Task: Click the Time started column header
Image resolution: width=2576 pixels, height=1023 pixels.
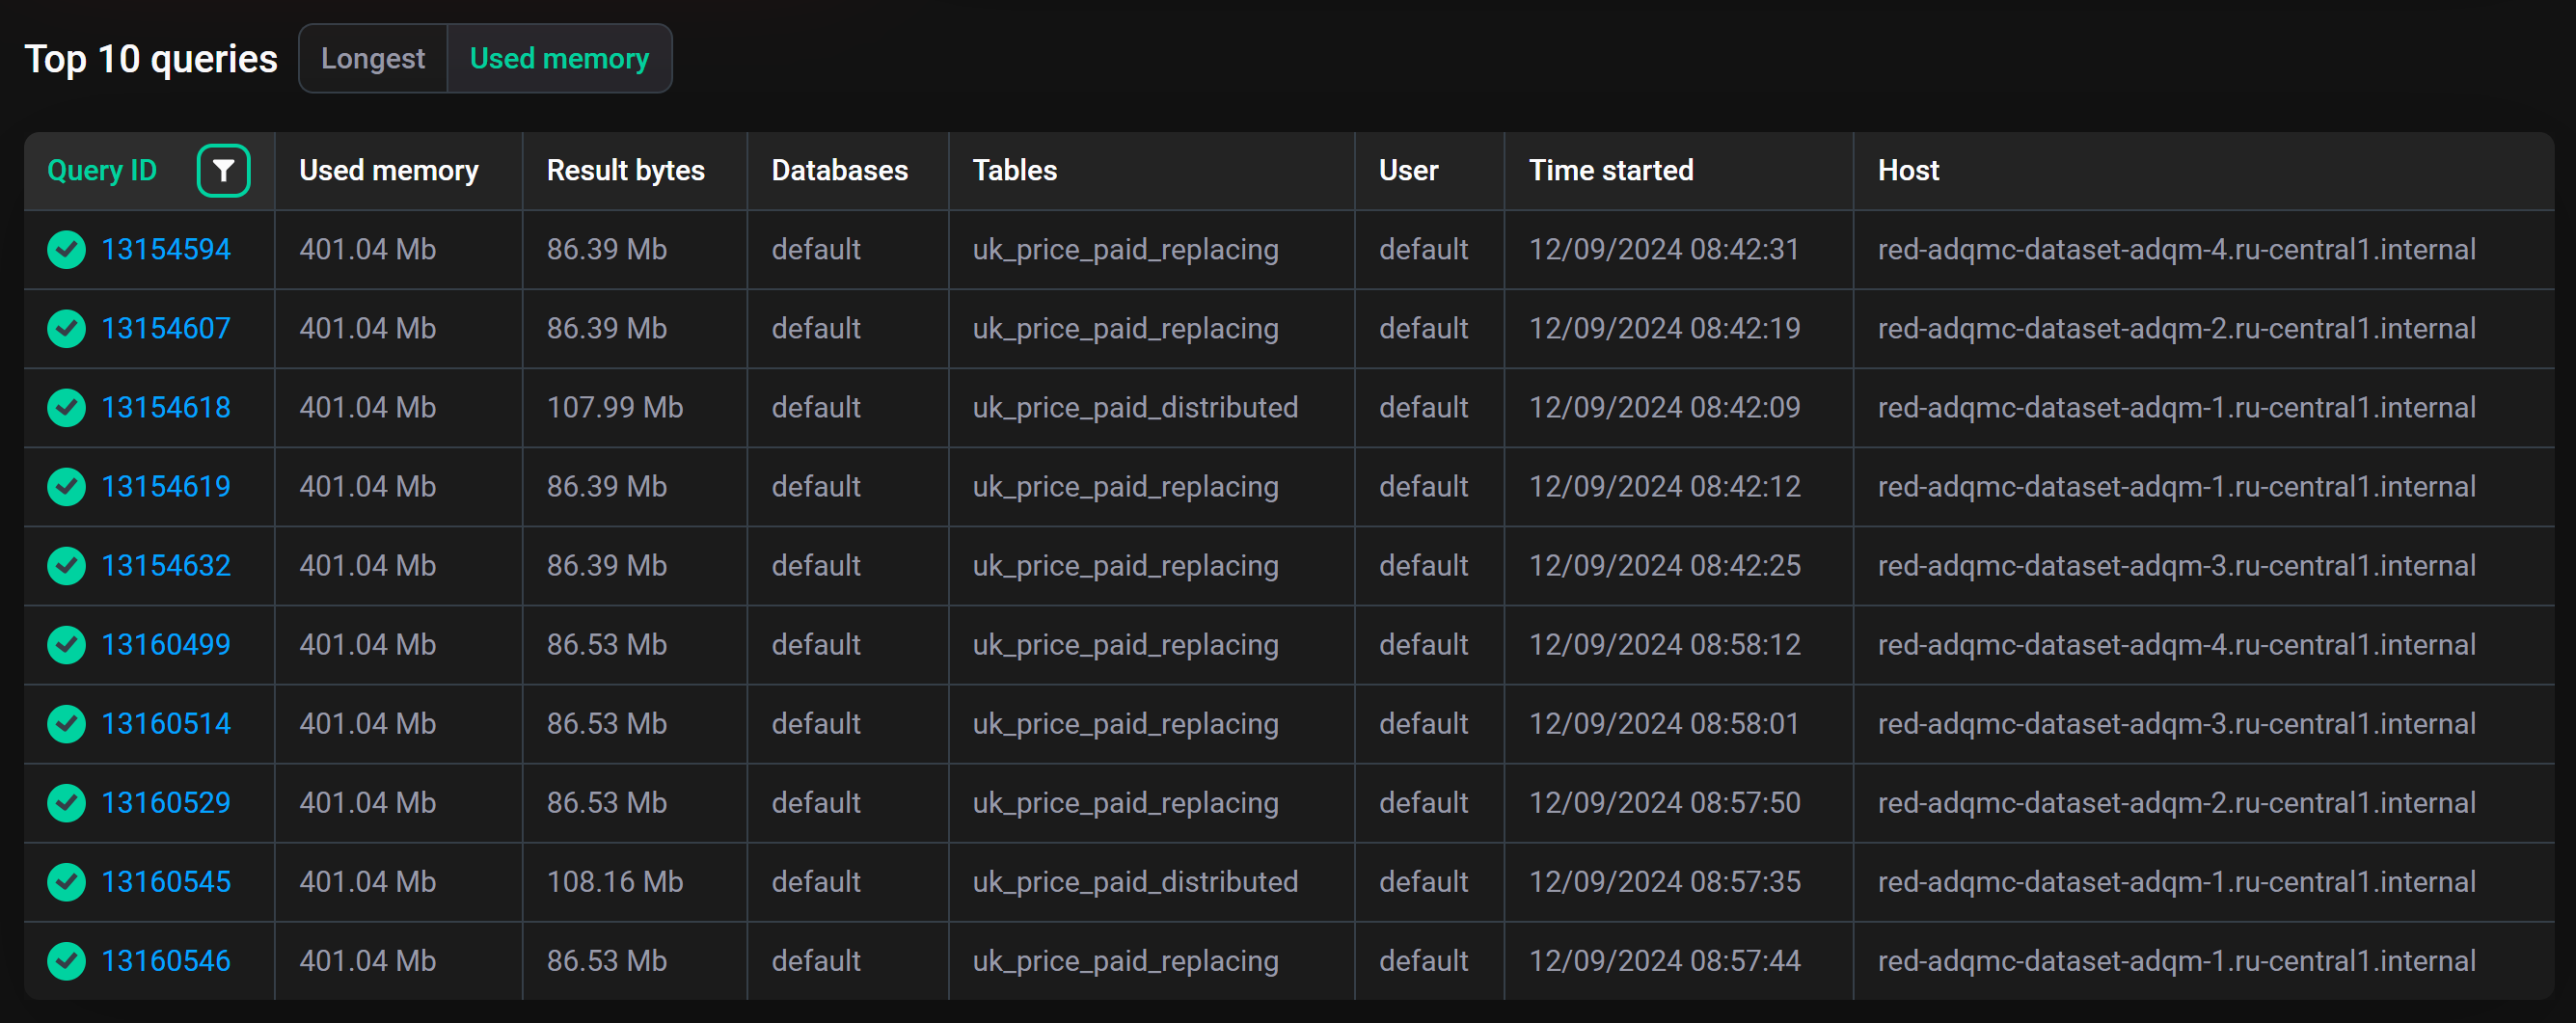Action: coord(1610,170)
